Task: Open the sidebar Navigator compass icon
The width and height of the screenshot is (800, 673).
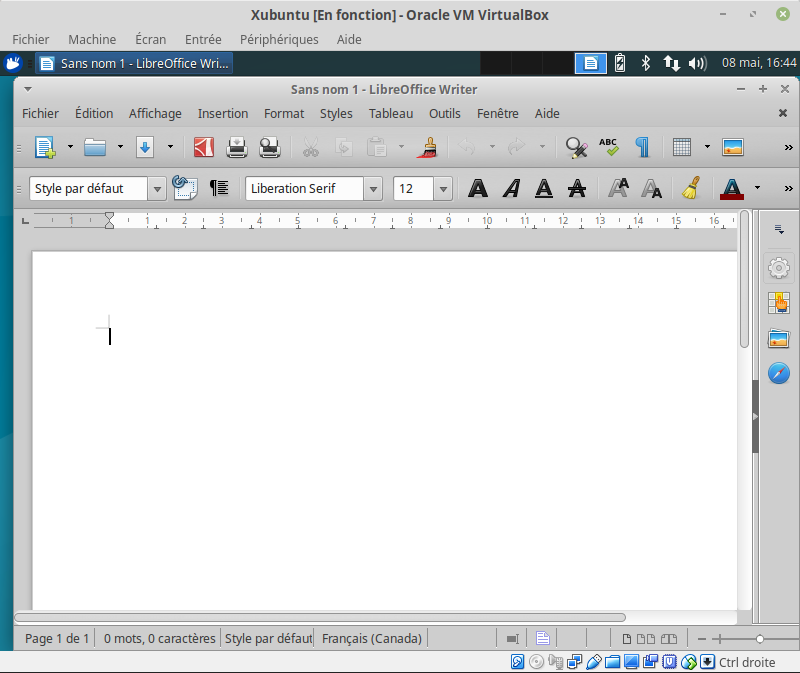Action: [x=779, y=373]
